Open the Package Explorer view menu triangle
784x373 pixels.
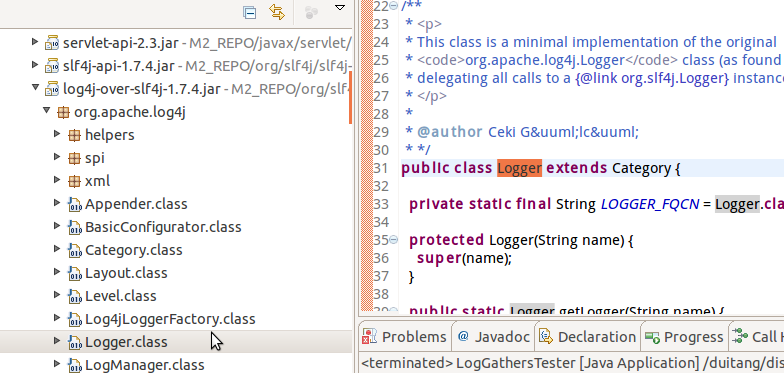(x=340, y=8)
